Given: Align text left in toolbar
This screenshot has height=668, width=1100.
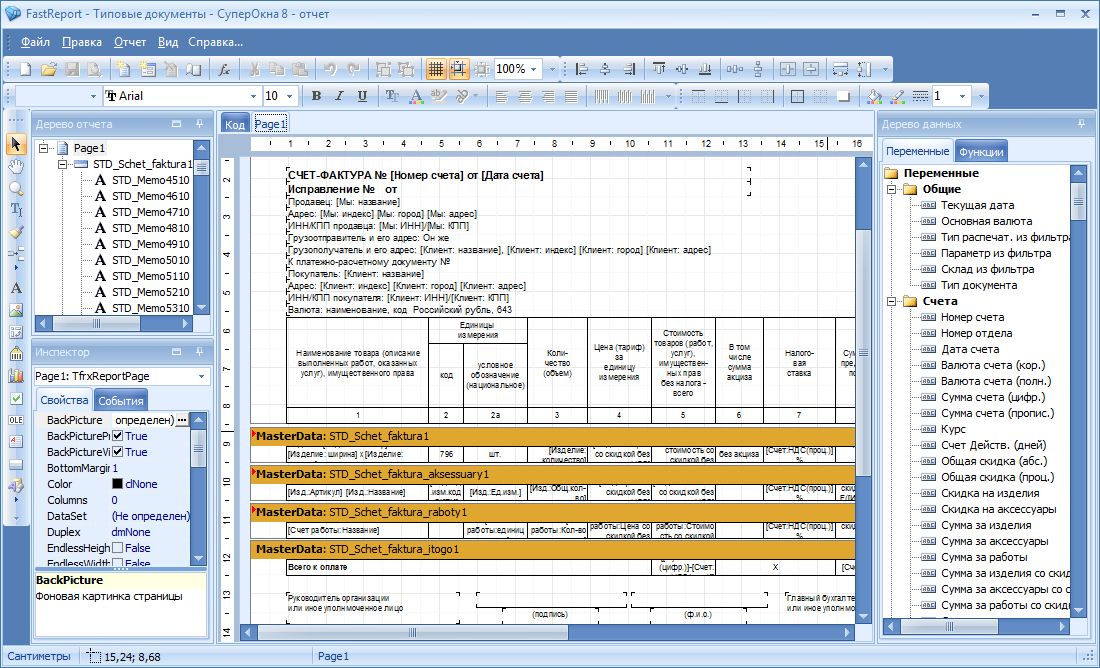Looking at the screenshot, I should [502, 96].
